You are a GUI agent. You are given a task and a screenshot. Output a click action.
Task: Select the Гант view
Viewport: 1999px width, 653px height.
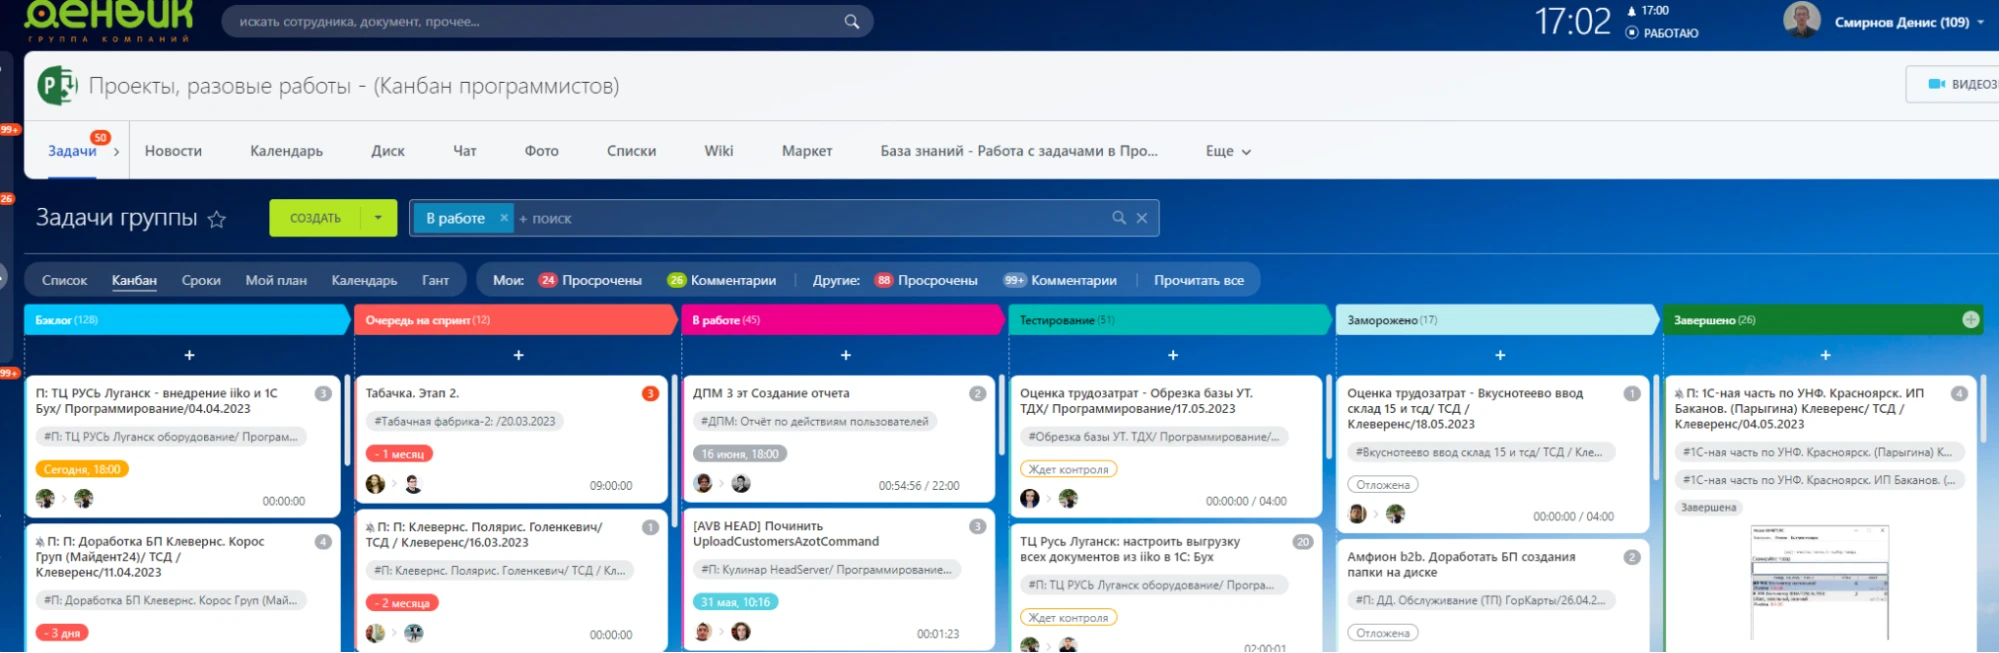(x=435, y=280)
